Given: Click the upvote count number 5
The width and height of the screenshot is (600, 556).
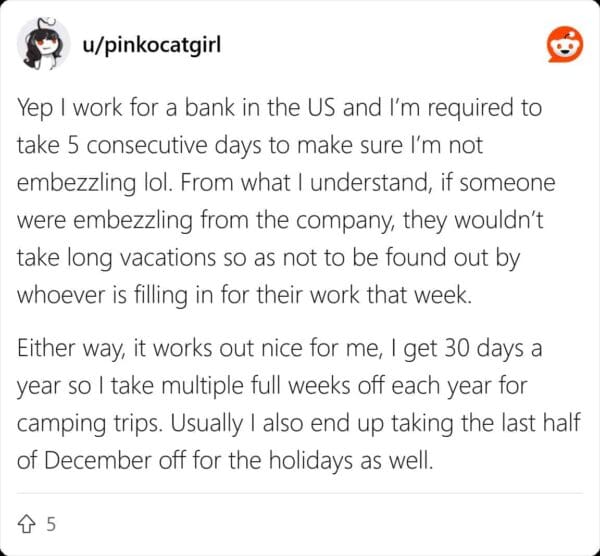Looking at the screenshot, I should (49, 520).
